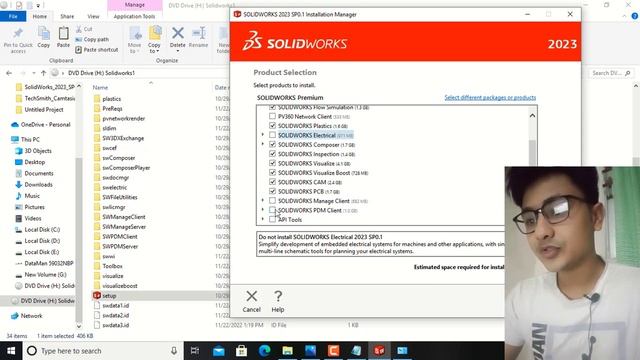Launch Microsoft Edge from taskbar

(264, 351)
